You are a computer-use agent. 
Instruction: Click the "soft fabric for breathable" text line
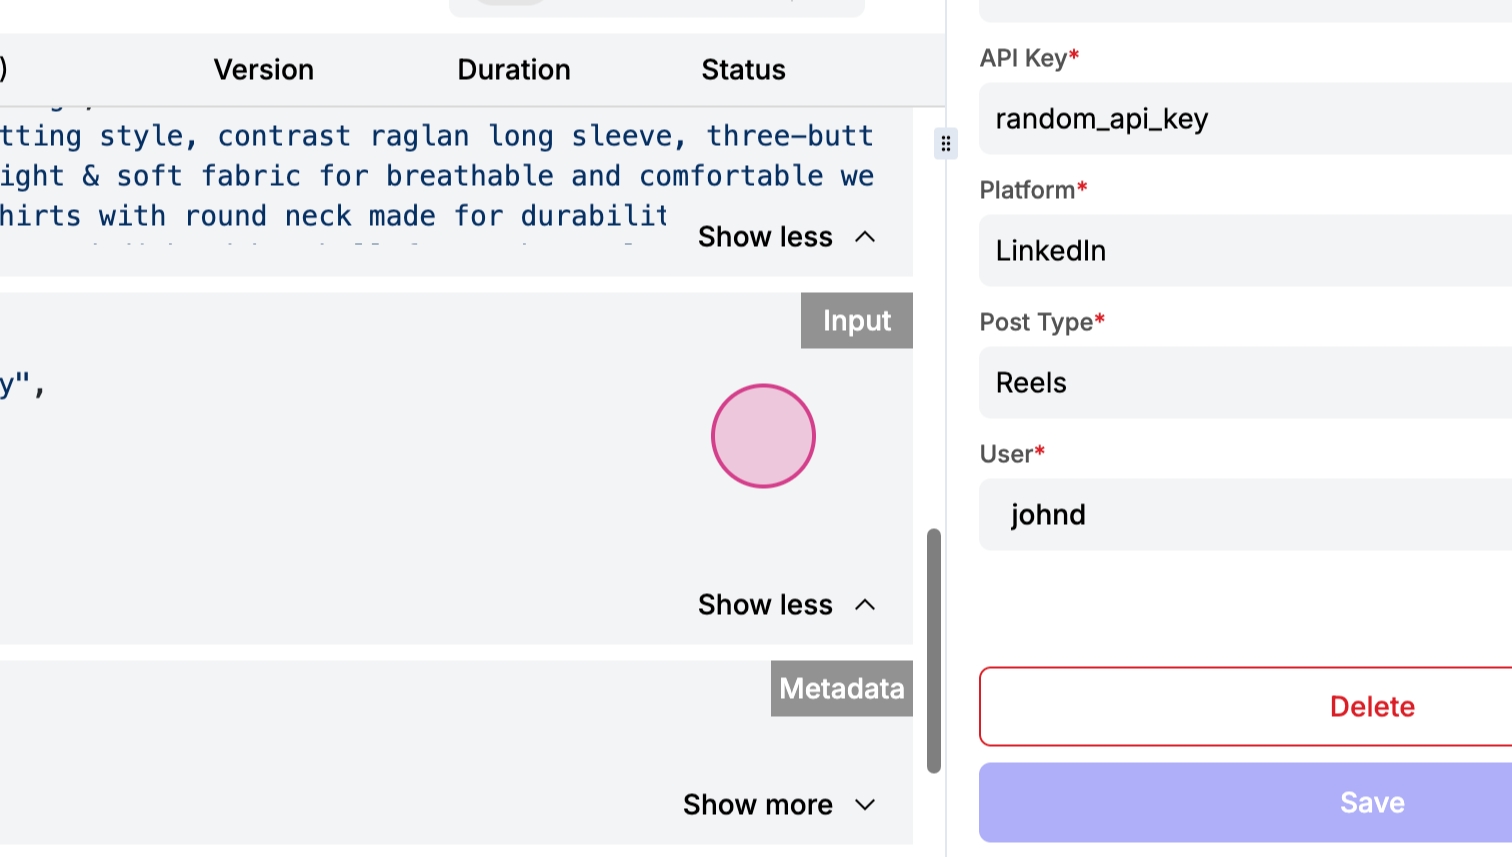point(436,176)
